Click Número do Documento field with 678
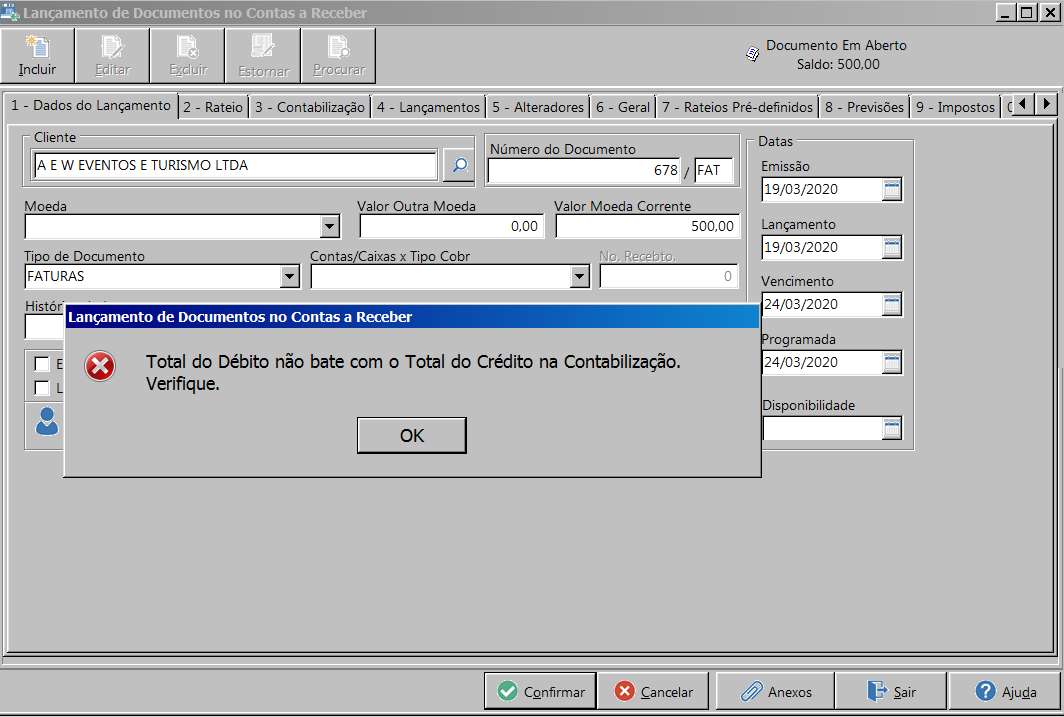This screenshot has height=717, width=1064. pos(584,170)
